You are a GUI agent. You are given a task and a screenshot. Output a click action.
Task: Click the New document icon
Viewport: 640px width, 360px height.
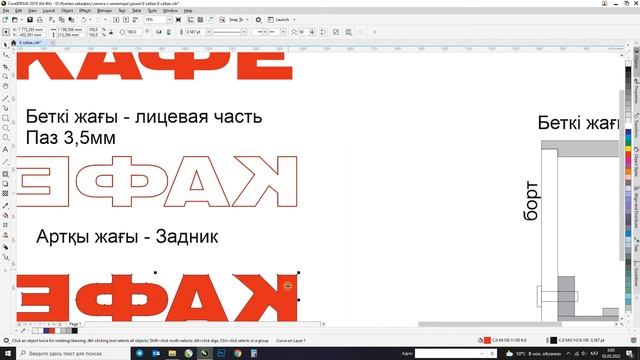(5, 20)
